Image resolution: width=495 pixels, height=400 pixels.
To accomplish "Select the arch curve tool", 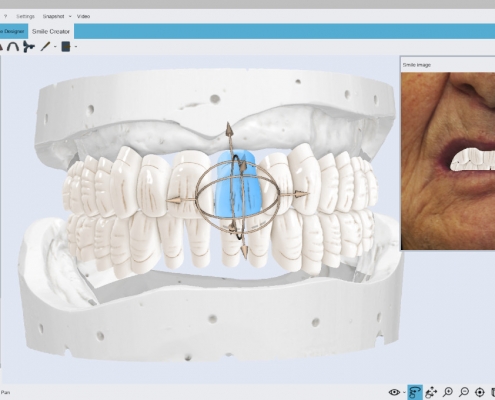I will tap(13, 46).
